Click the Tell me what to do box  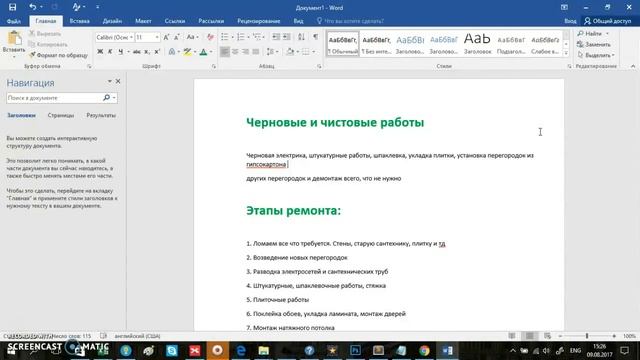(350, 21)
